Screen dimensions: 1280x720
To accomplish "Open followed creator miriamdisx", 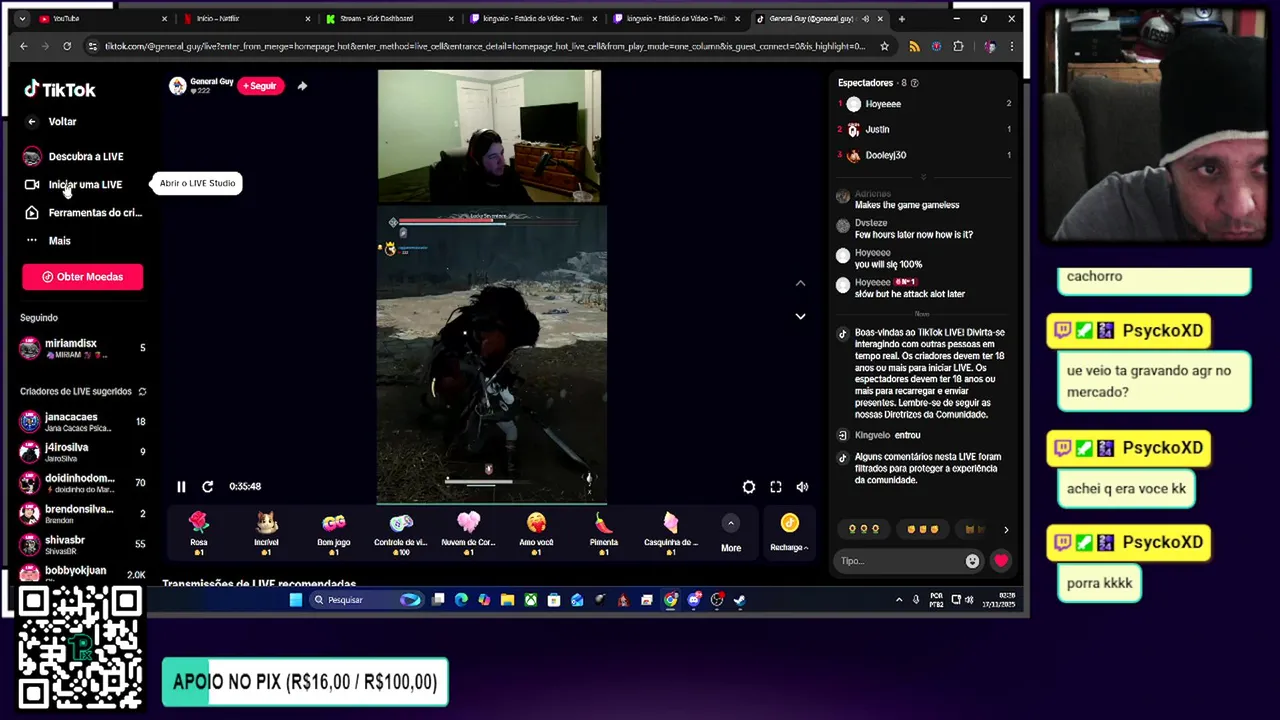I will click(x=83, y=348).
